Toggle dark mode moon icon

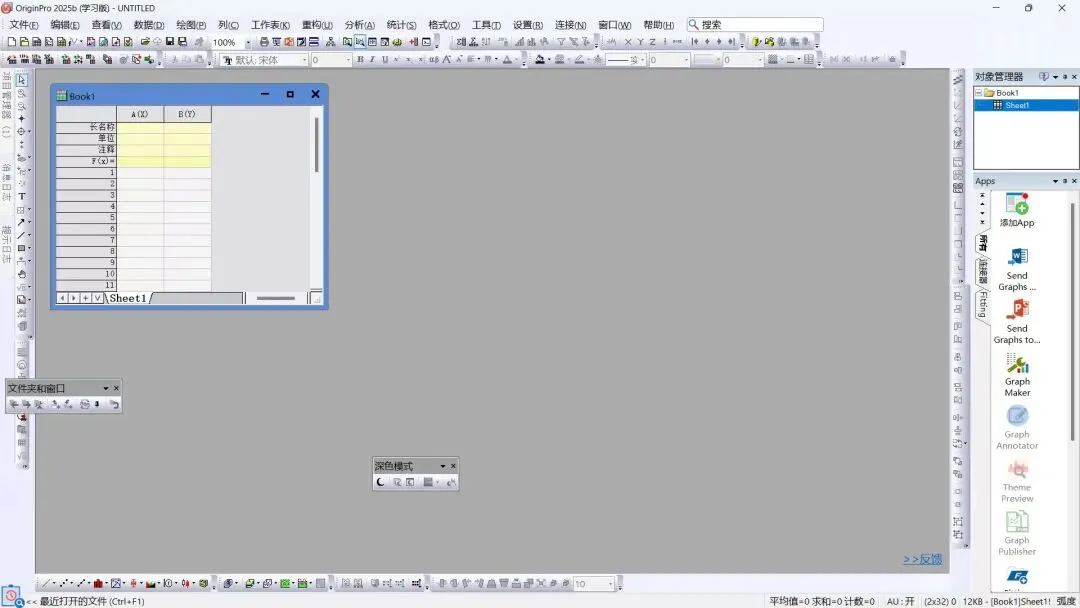380,482
